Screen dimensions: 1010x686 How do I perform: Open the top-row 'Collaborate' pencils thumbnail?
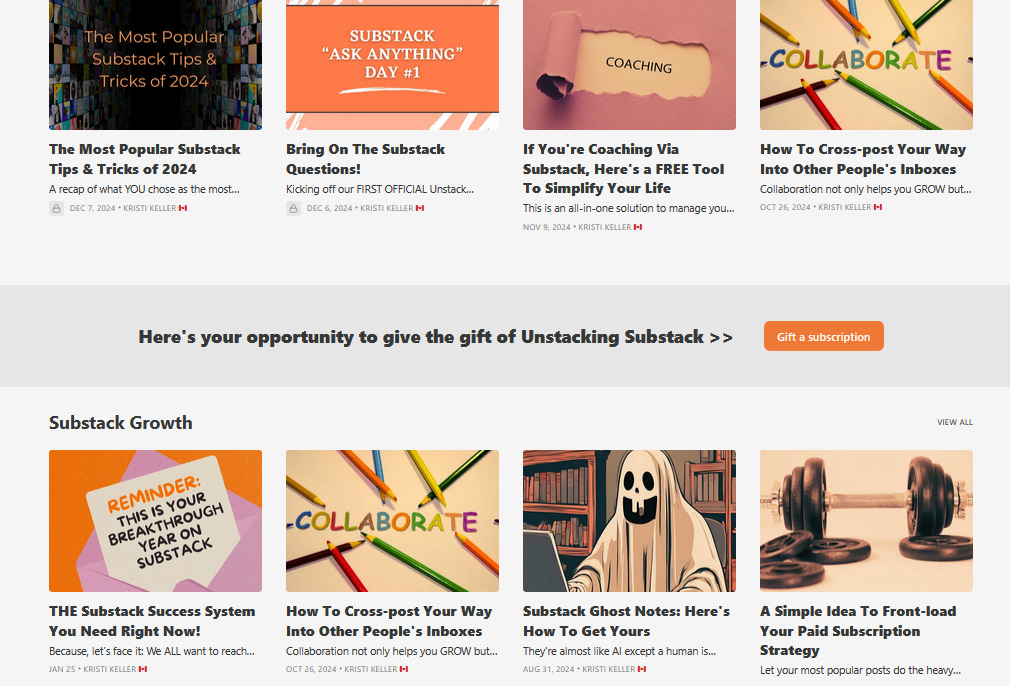866,64
